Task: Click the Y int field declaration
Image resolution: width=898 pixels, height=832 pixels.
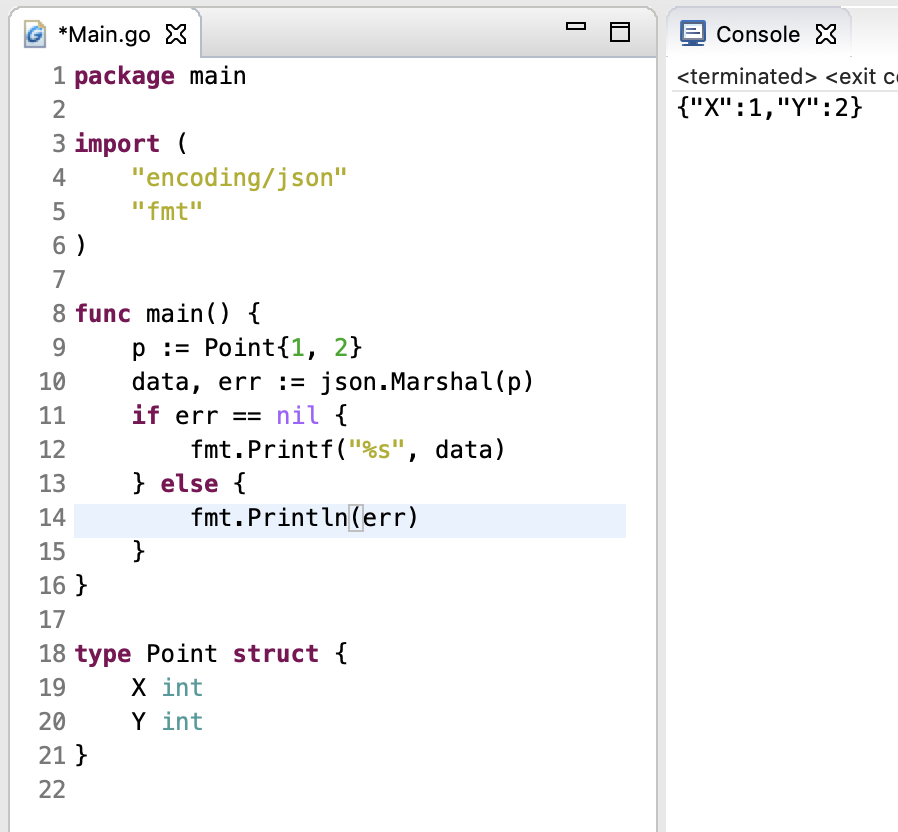Action: [167, 722]
